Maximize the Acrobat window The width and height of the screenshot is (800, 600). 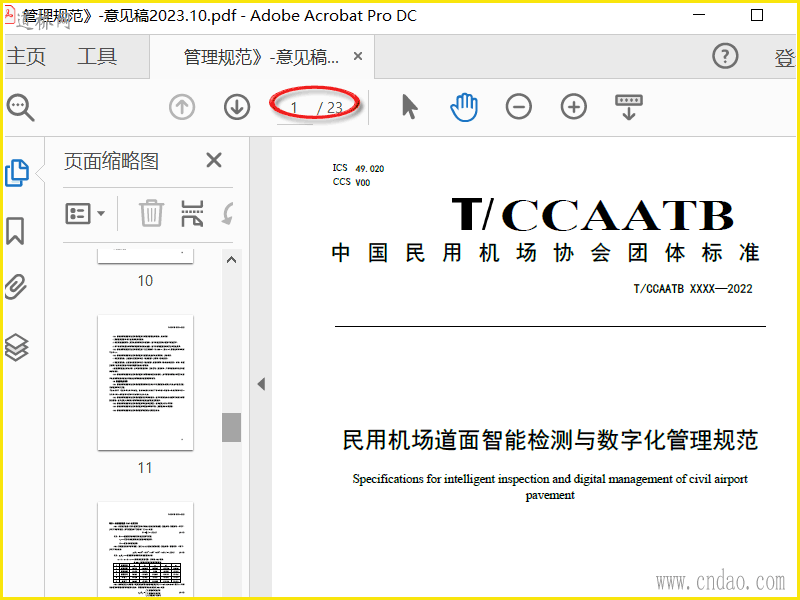(757, 15)
